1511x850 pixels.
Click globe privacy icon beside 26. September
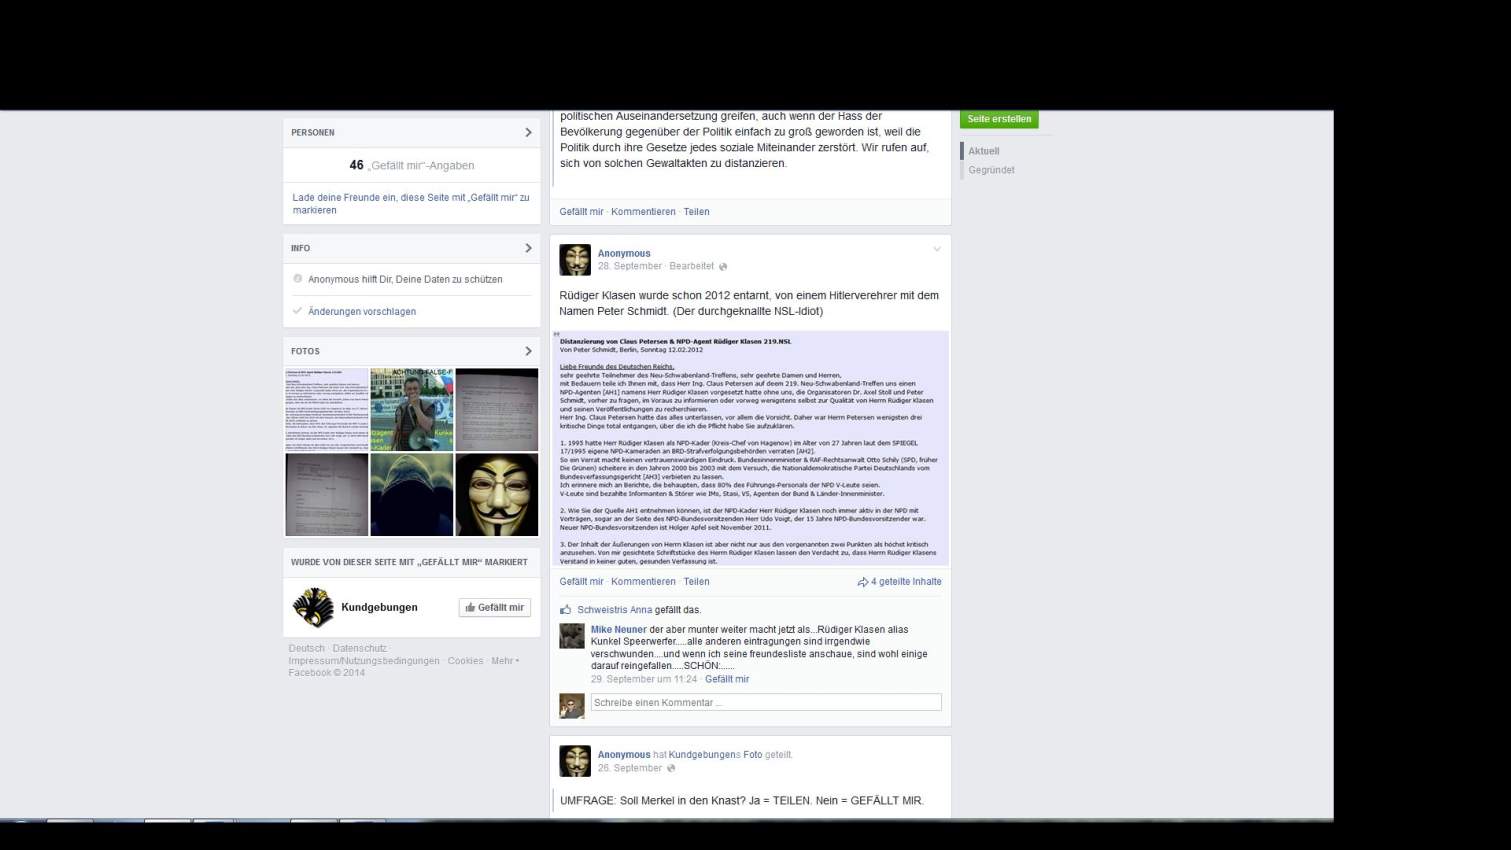(671, 768)
